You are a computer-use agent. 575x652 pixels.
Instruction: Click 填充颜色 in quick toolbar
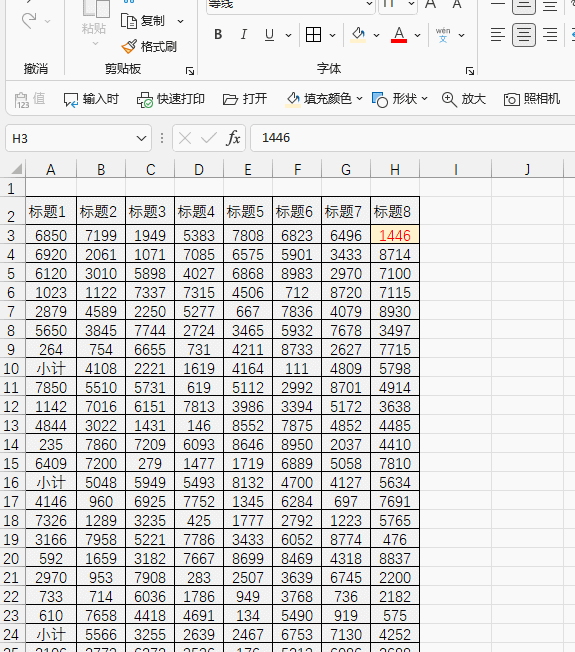[x=318, y=99]
